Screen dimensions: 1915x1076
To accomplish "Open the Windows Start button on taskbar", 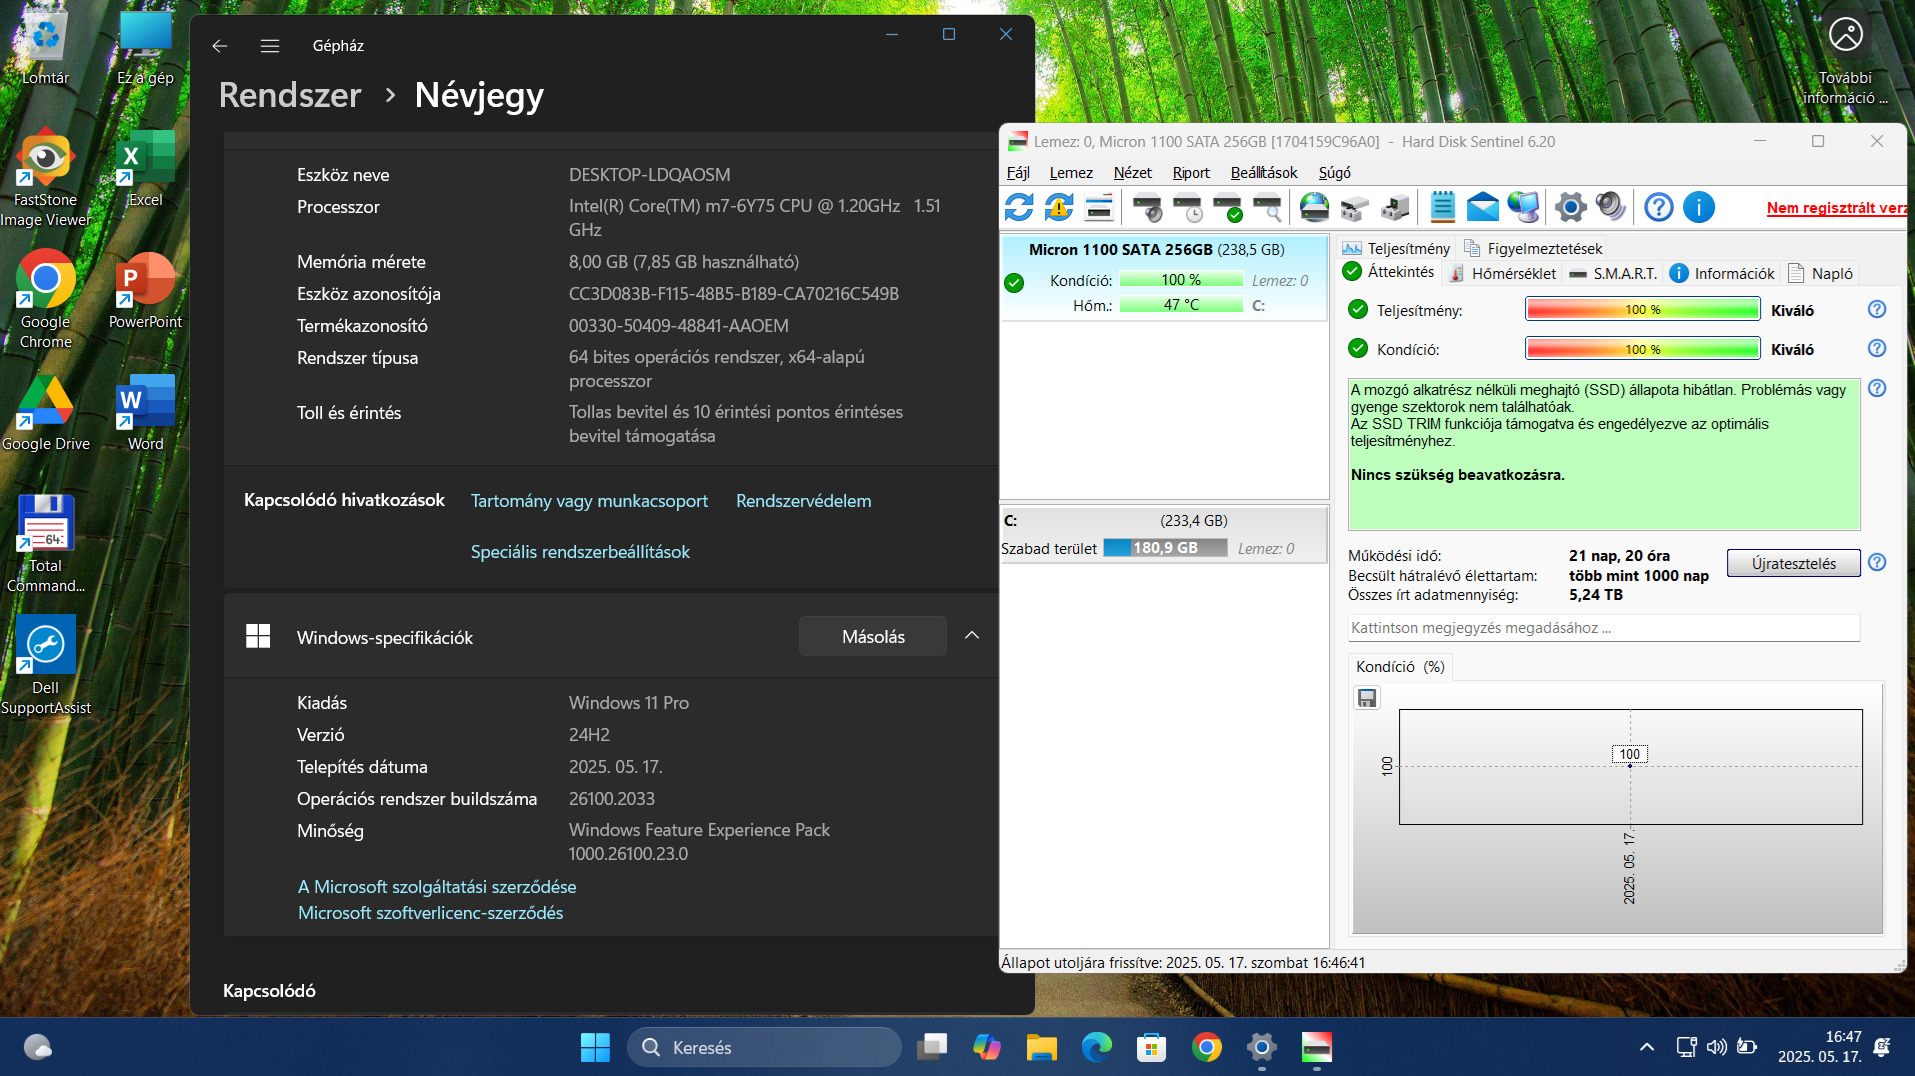I will click(x=595, y=1047).
